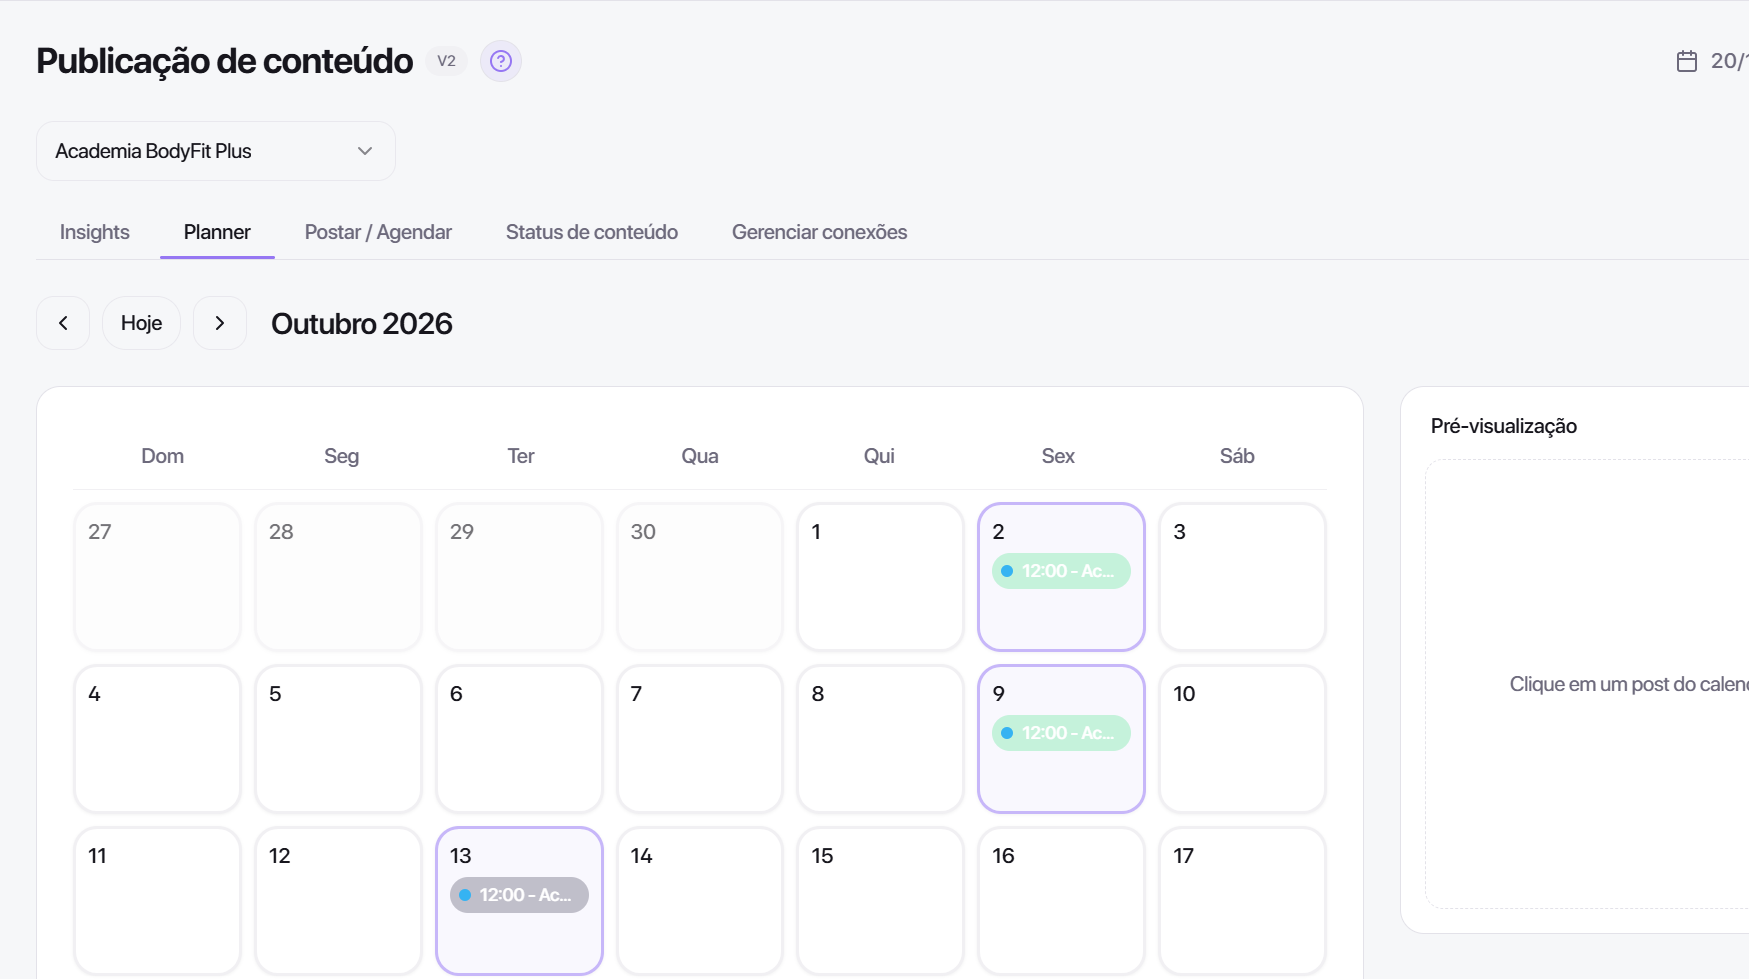
Task: Click previous-month day 28 cell
Action: 338,577
